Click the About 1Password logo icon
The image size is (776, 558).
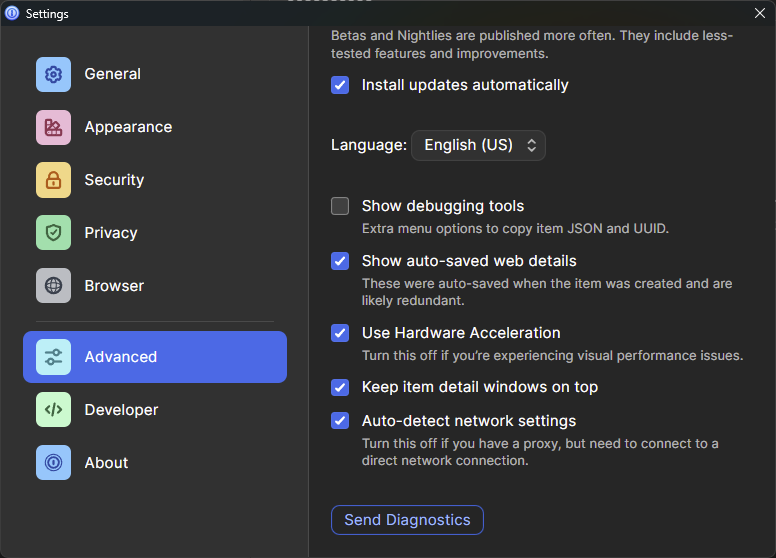pos(53,463)
